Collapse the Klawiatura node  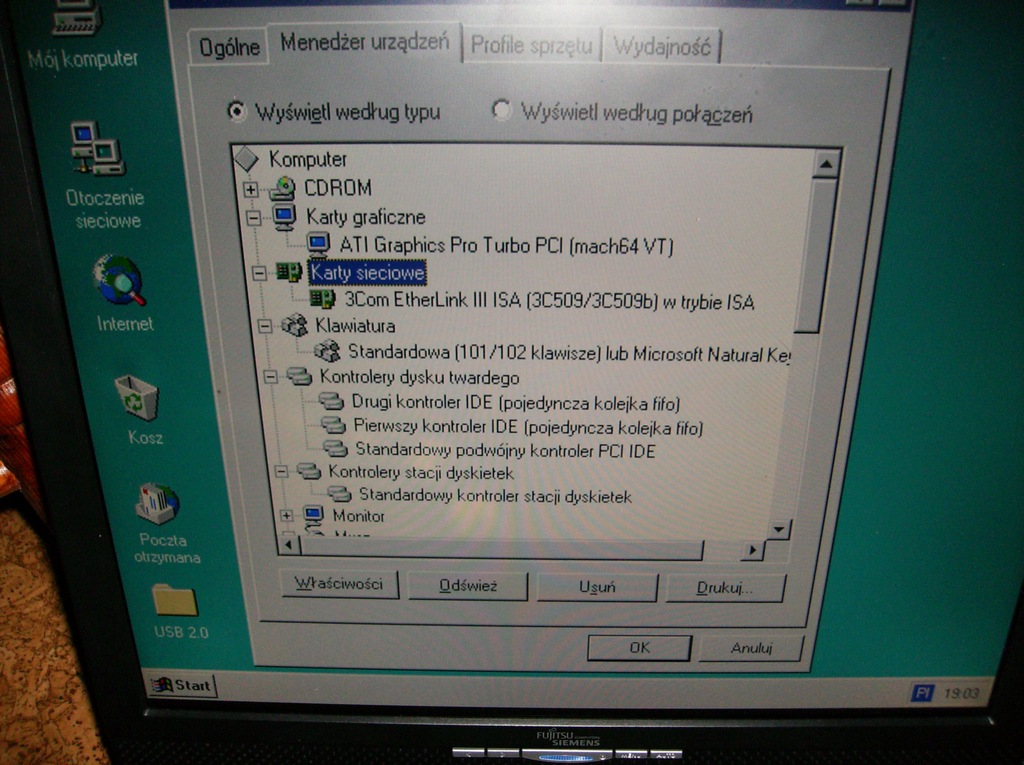pyautogui.click(x=264, y=325)
